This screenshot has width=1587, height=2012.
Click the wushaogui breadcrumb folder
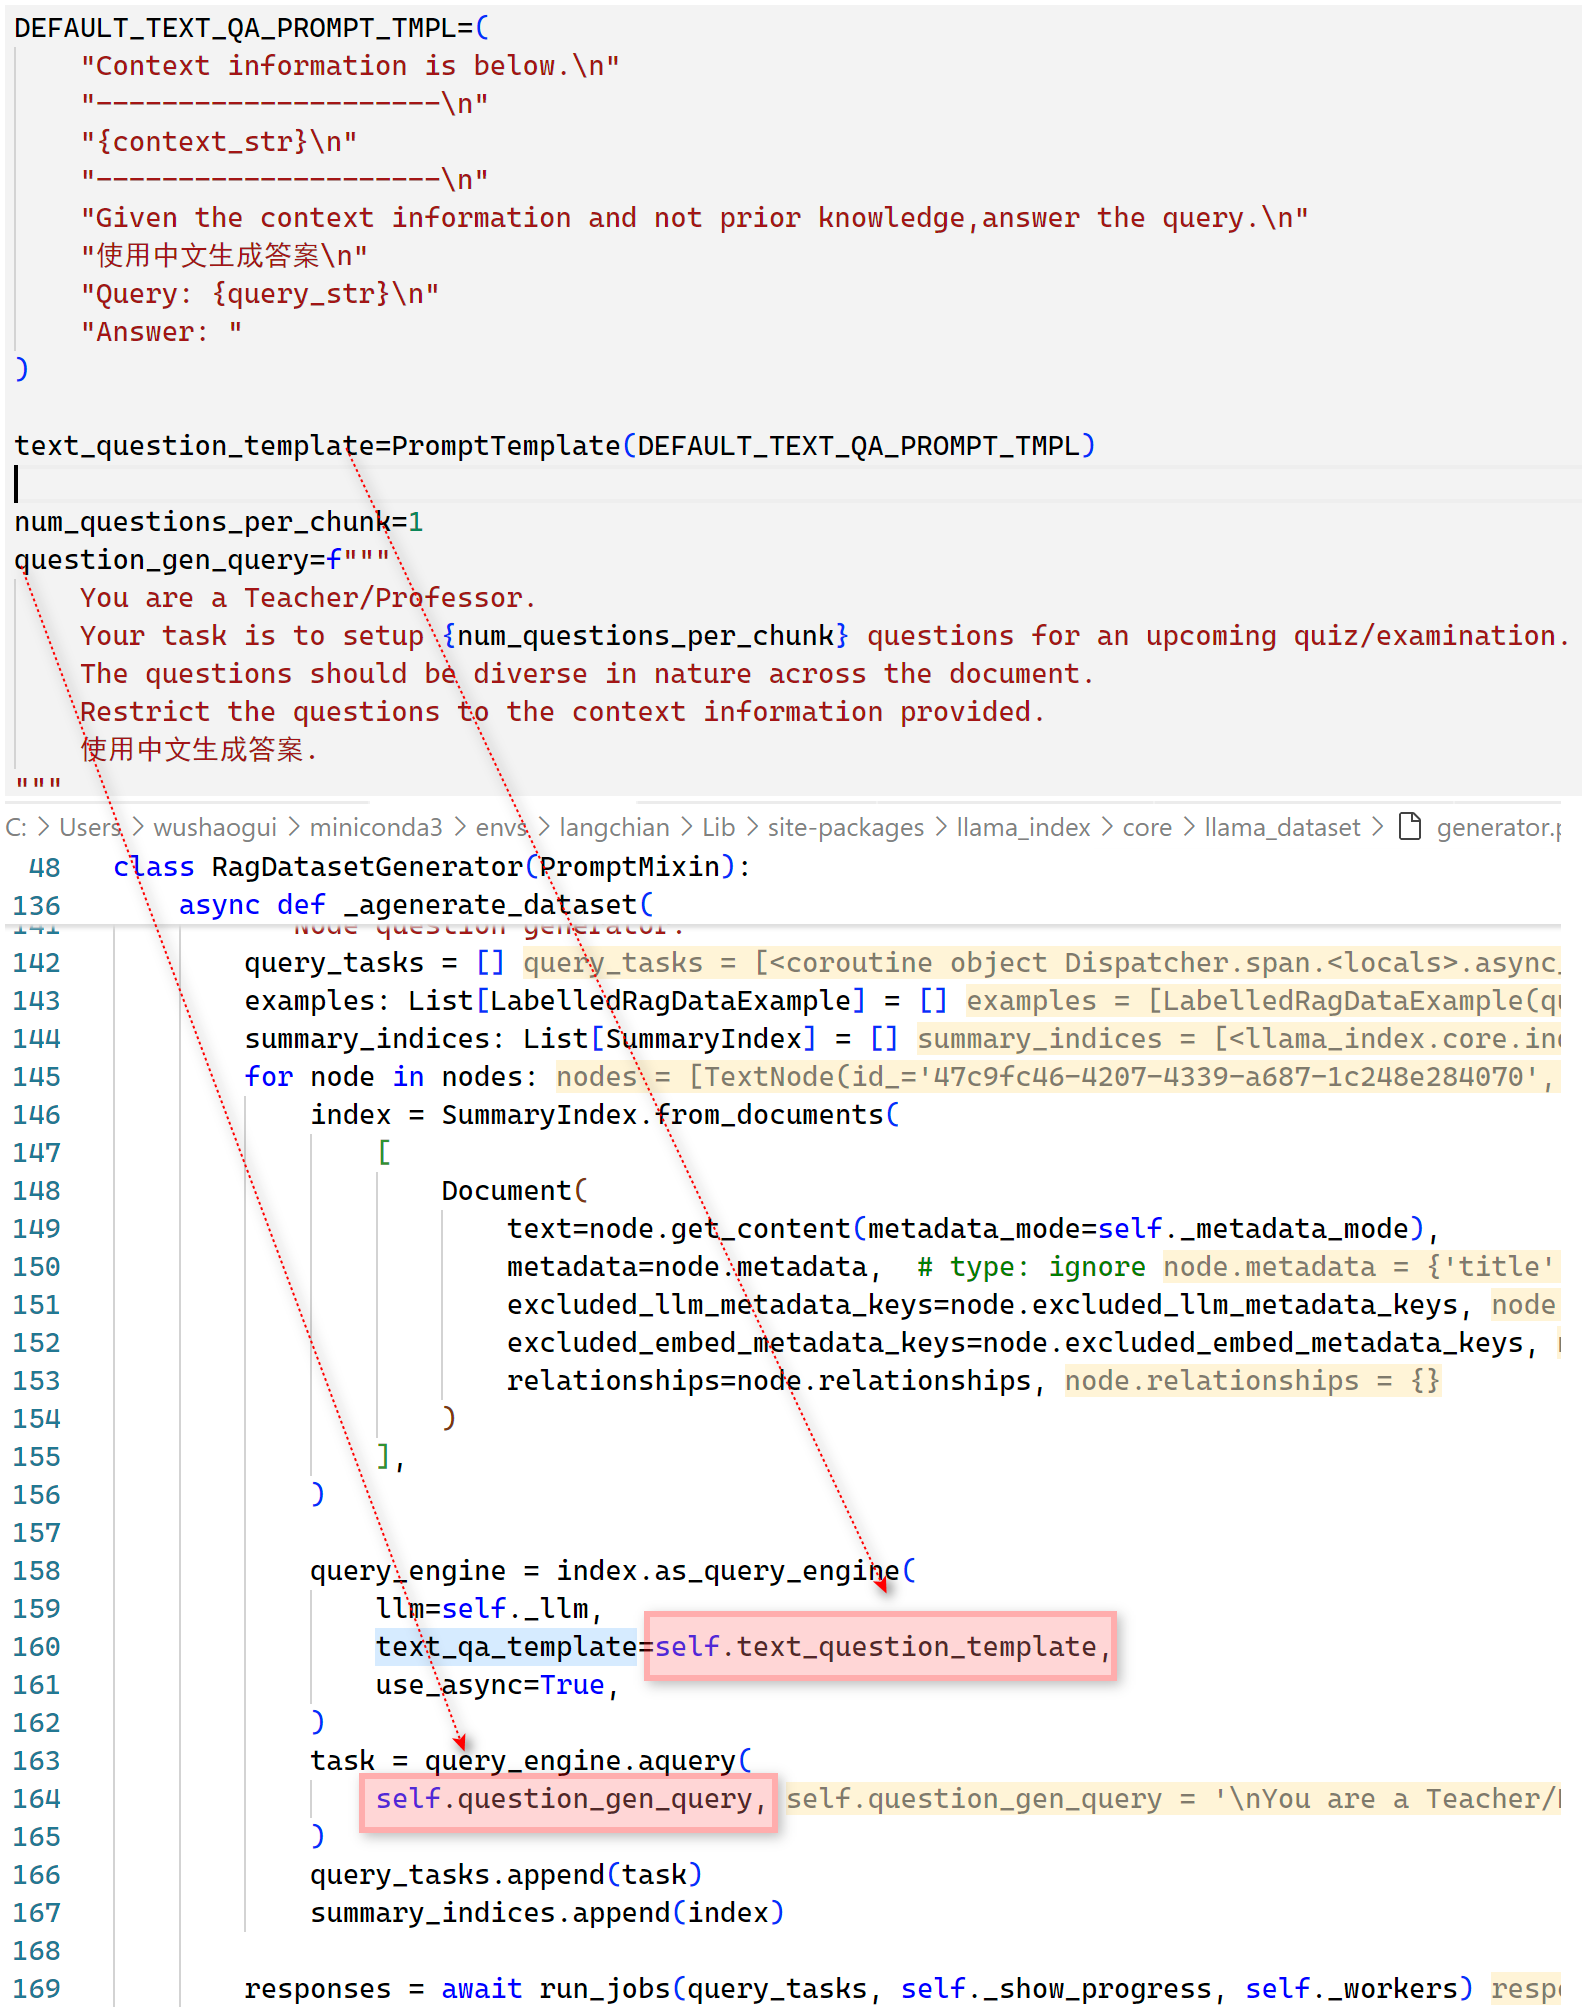coord(215,827)
